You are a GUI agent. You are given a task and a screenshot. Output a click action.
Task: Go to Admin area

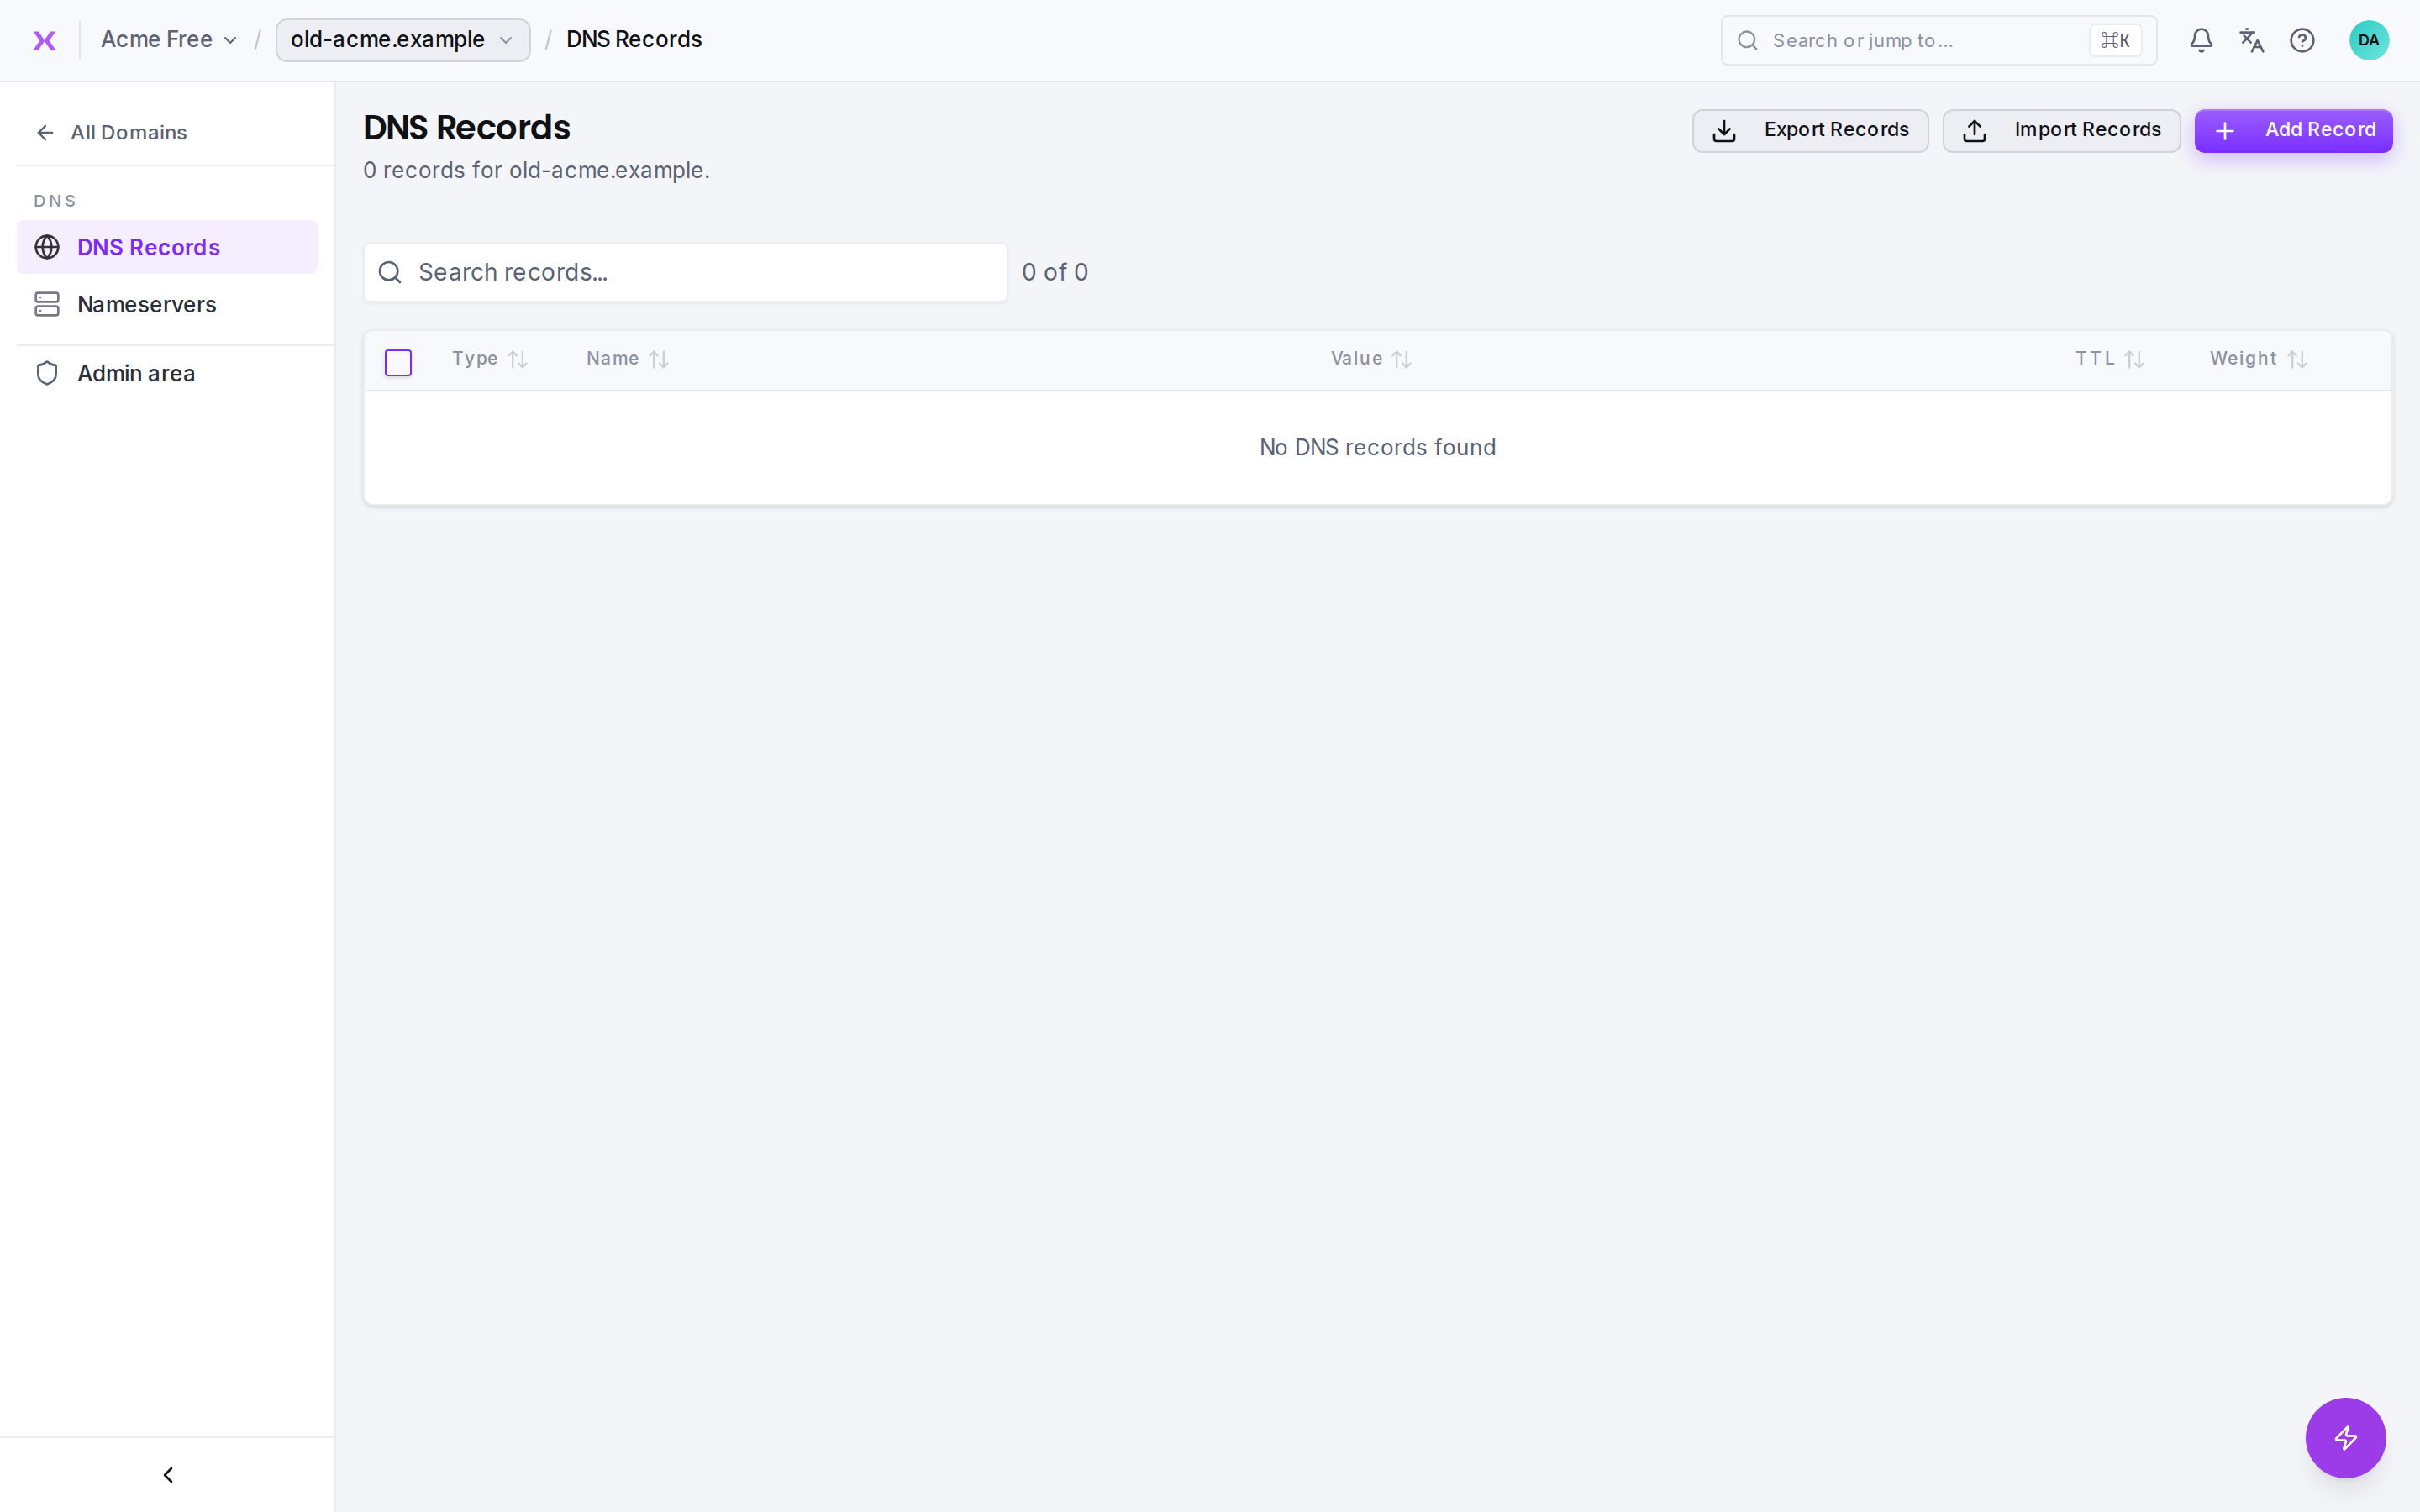click(167, 373)
